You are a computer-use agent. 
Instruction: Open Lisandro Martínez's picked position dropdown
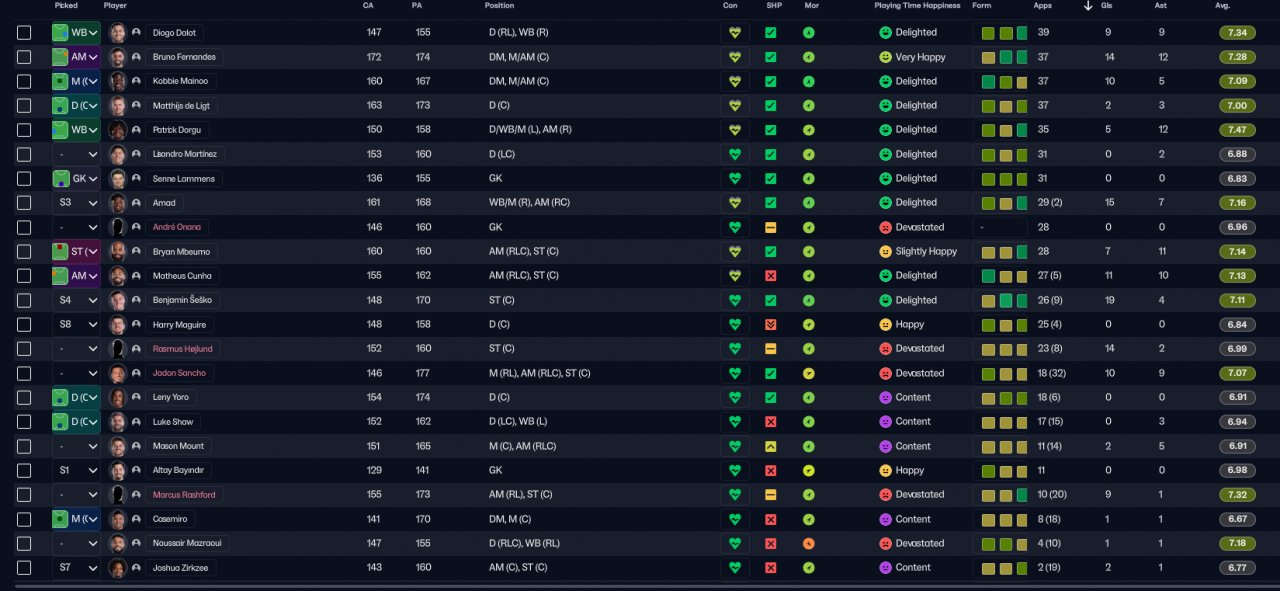click(76, 154)
